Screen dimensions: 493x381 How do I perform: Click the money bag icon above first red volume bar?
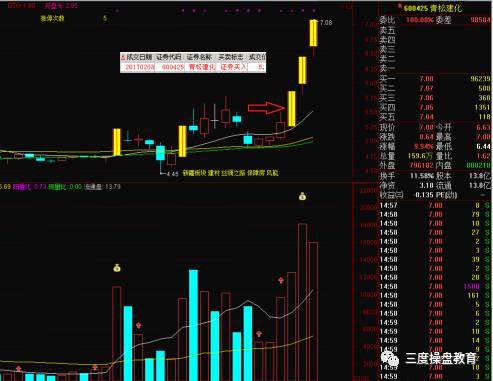[x=117, y=267]
